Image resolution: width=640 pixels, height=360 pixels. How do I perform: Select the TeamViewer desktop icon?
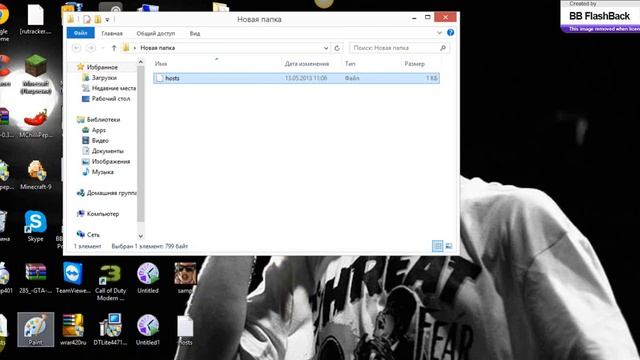(73, 278)
